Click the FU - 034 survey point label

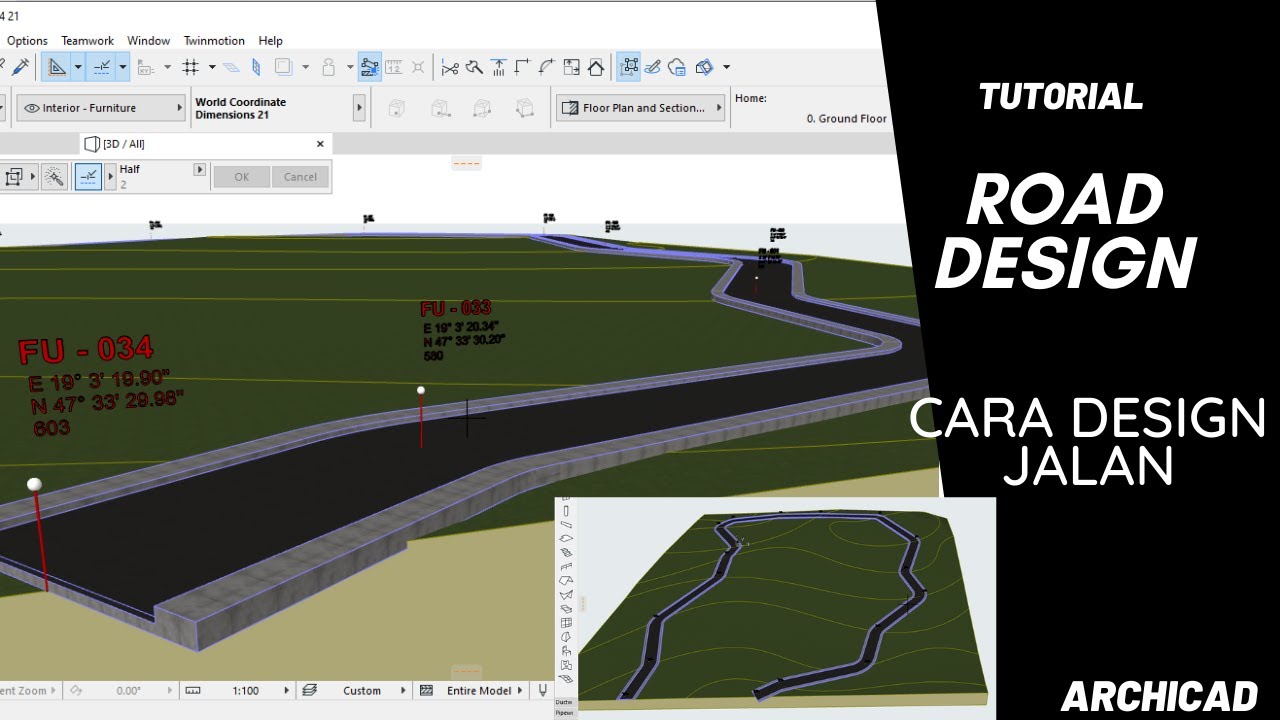point(86,350)
